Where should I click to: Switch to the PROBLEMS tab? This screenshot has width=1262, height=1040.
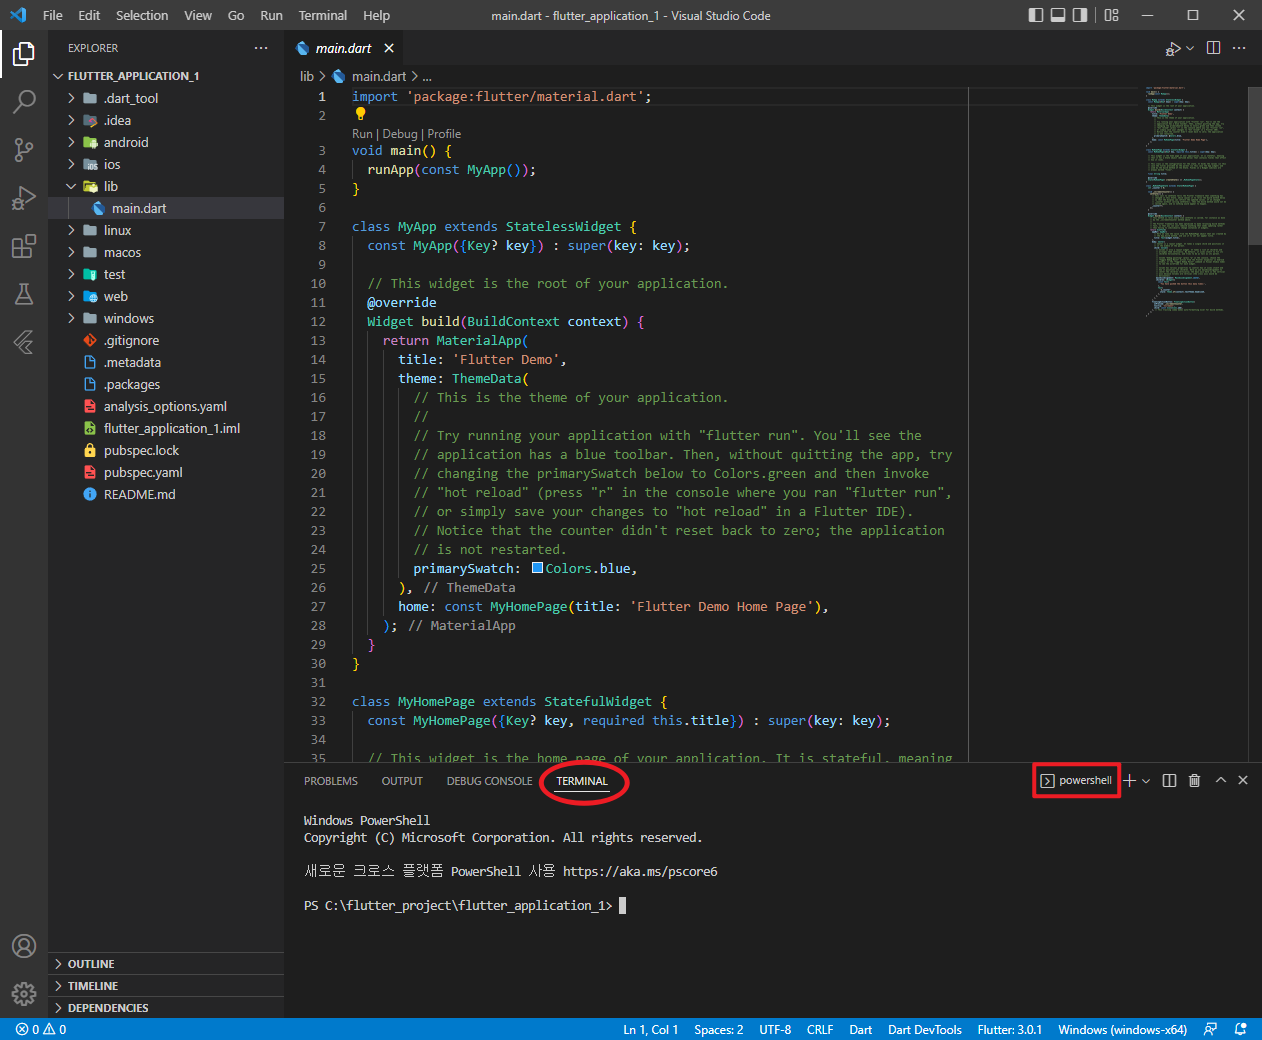[x=331, y=781]
